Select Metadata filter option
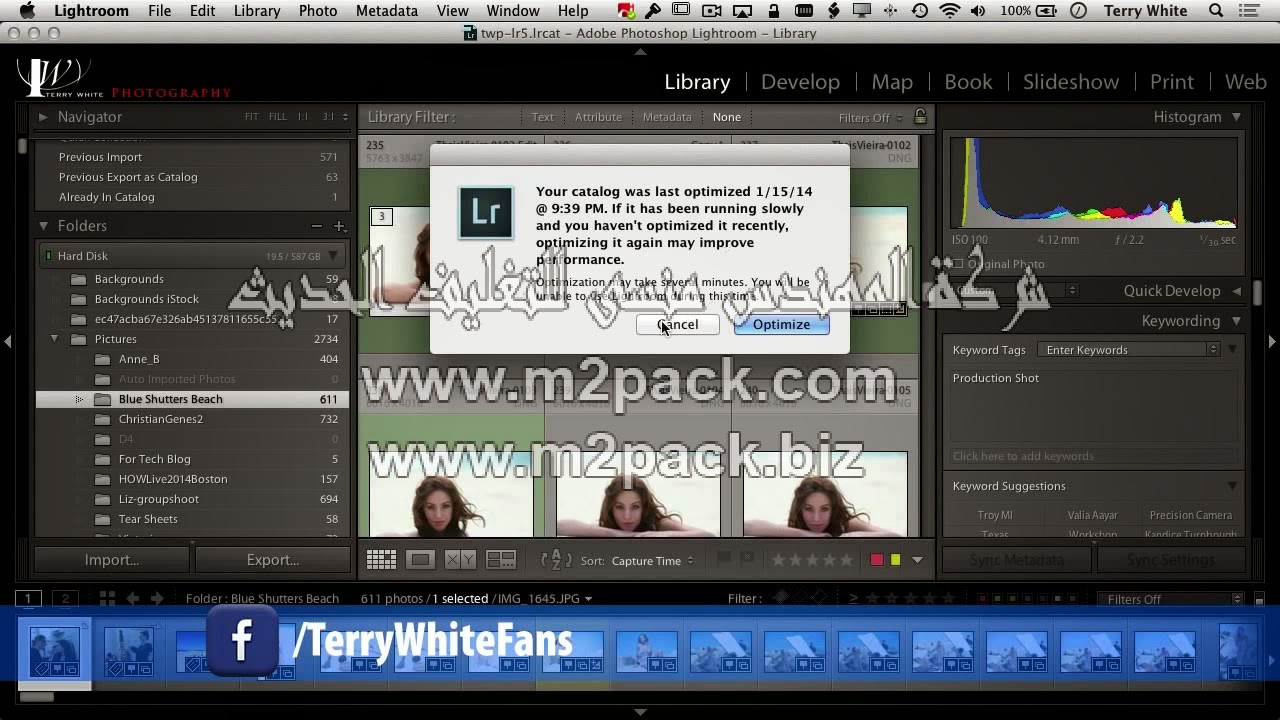The image size is (1280, 720). 667,117
